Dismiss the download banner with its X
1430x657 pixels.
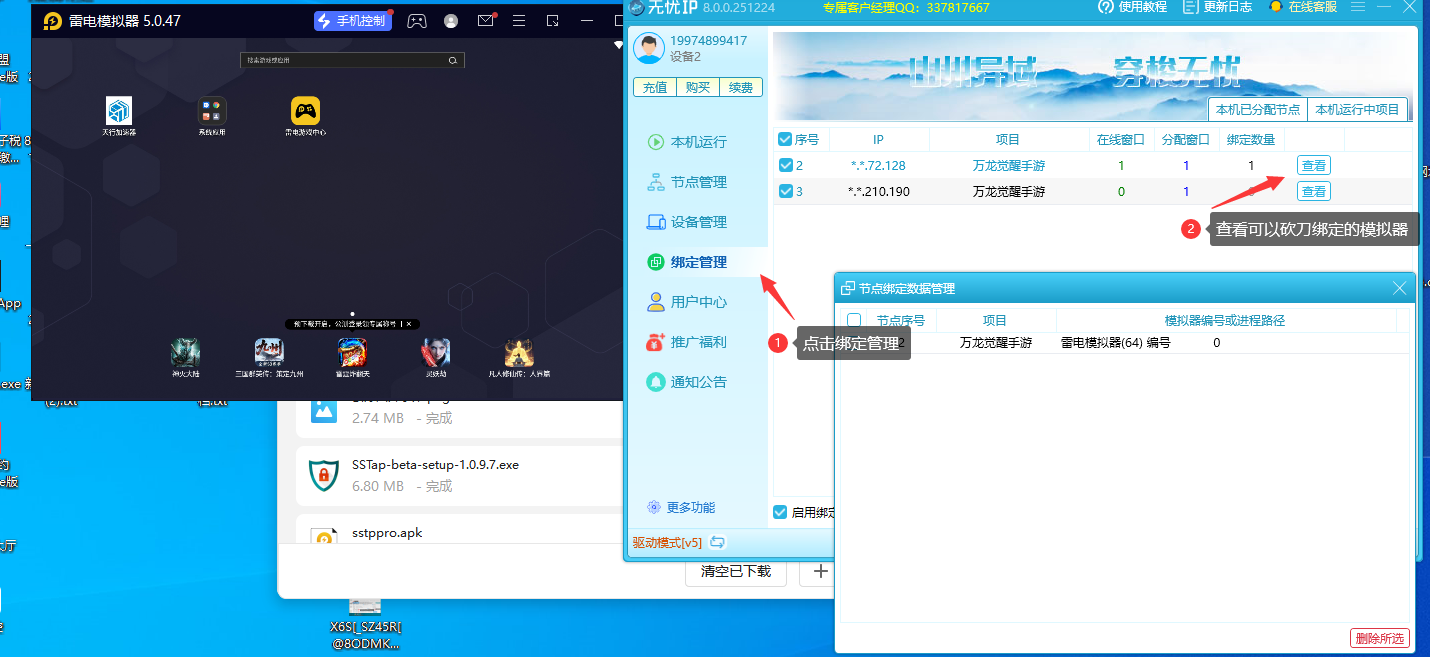408,324
